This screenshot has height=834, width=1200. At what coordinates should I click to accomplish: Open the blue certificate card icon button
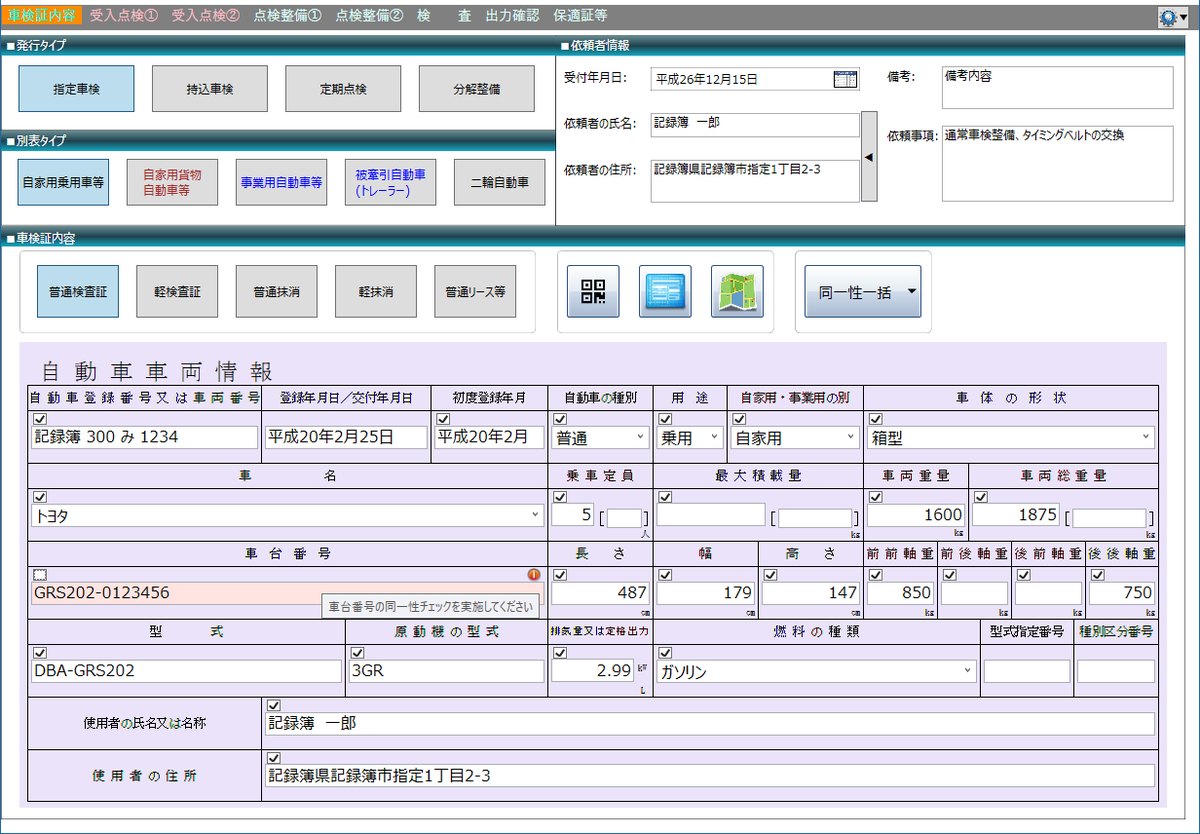[665, 291]
